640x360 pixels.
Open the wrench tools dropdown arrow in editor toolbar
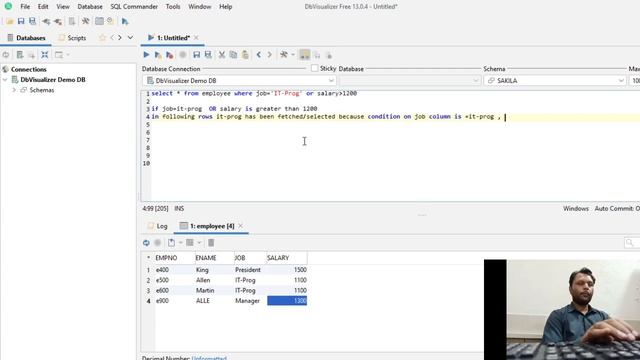coord(293,55)
